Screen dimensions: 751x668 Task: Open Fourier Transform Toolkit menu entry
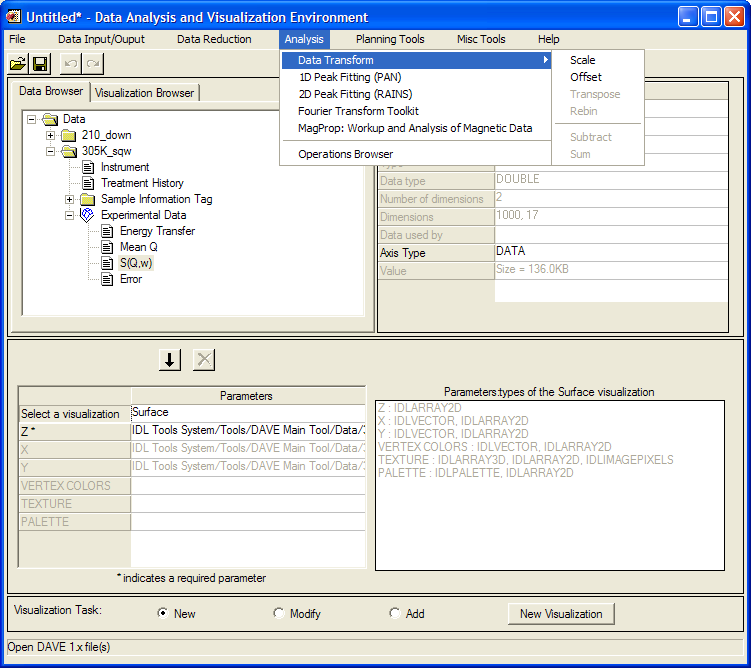tap(358, 111)
